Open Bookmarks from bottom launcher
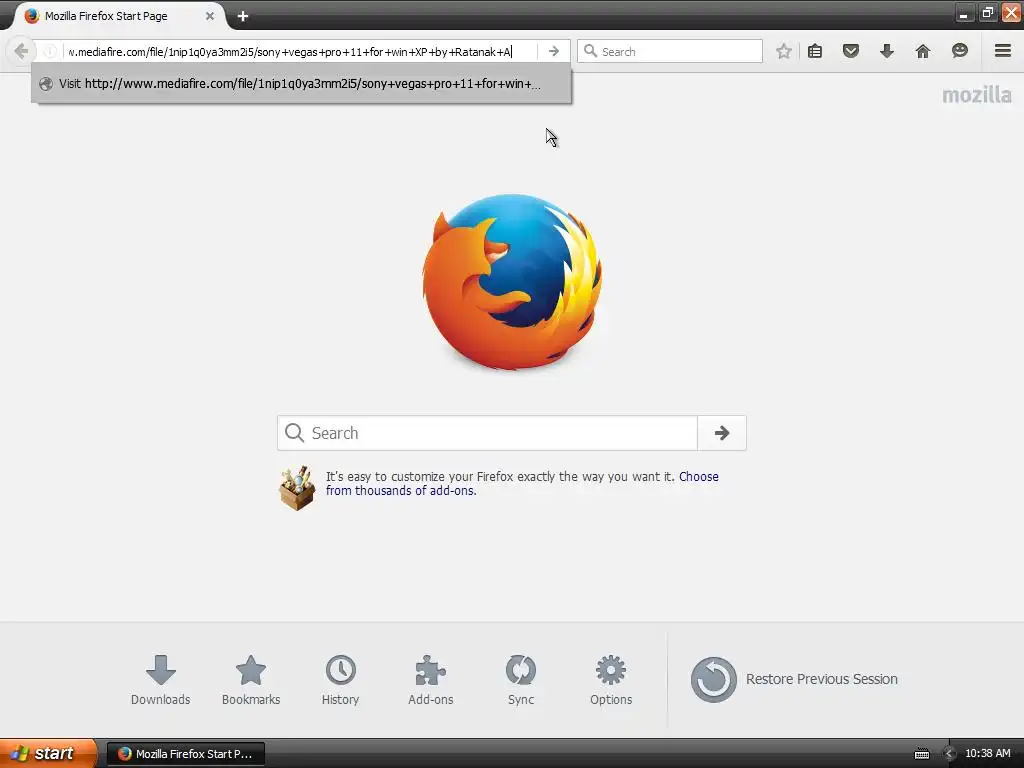This screenshot has height=768, width=1024. [251, 680]
